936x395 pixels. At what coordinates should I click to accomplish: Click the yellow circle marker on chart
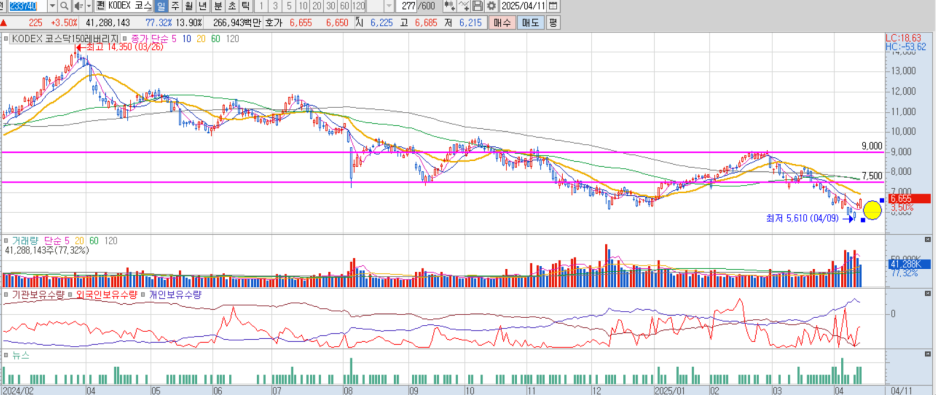point(872,210)
